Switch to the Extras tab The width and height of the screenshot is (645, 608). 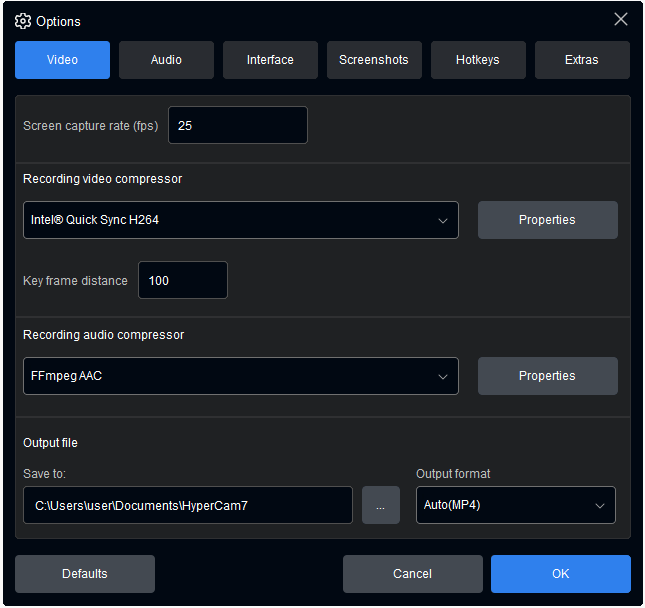582,60
